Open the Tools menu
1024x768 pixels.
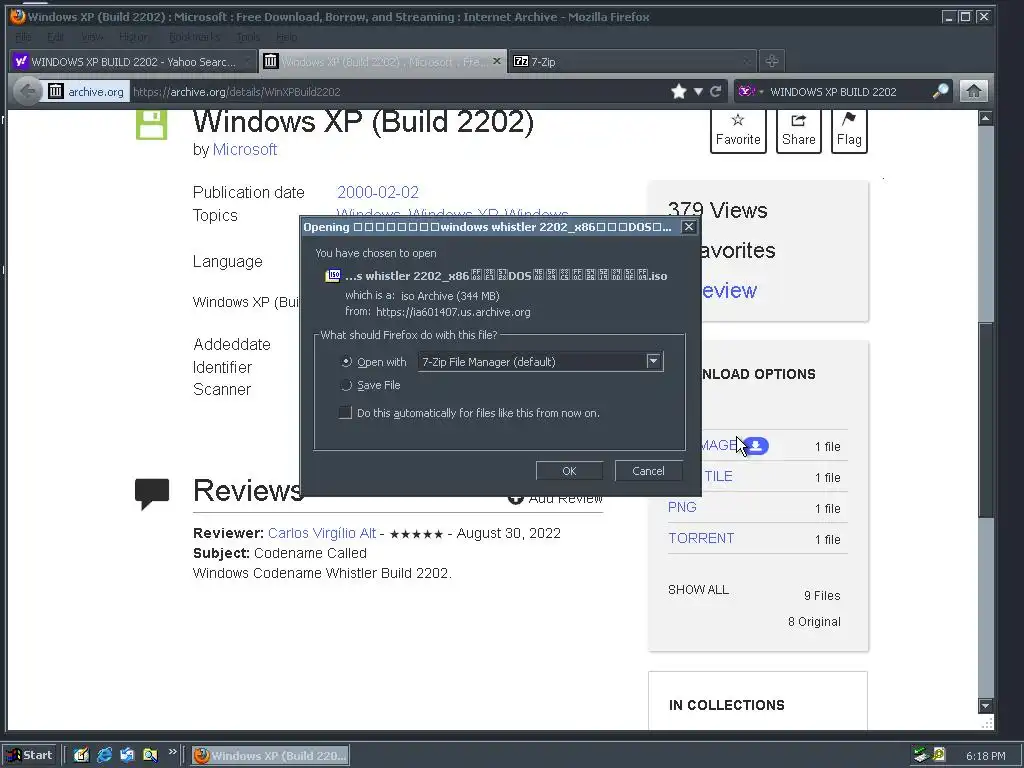pos(248,37)
